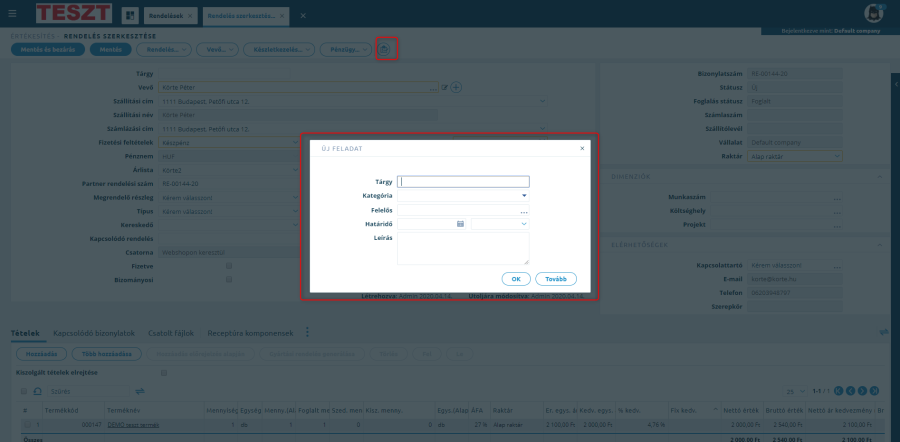900x442 pixels.
Task: Close the Új feladat dialog
Action: coord(582,148)
